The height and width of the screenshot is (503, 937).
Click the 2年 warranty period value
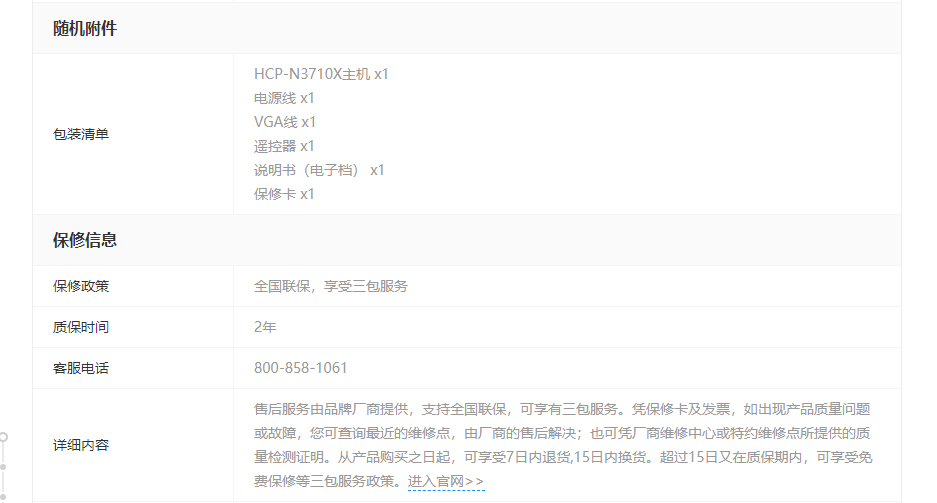[265, 327]
